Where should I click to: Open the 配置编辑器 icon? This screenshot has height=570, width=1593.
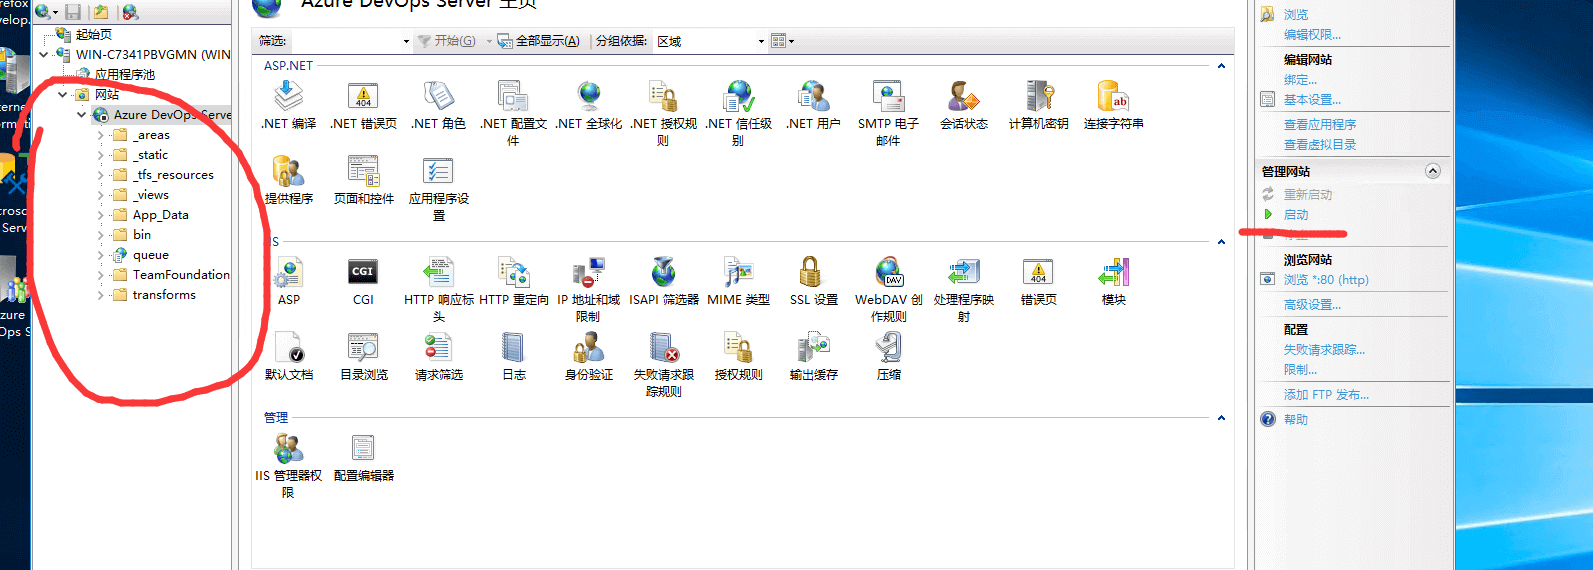[x=363, y=449]
